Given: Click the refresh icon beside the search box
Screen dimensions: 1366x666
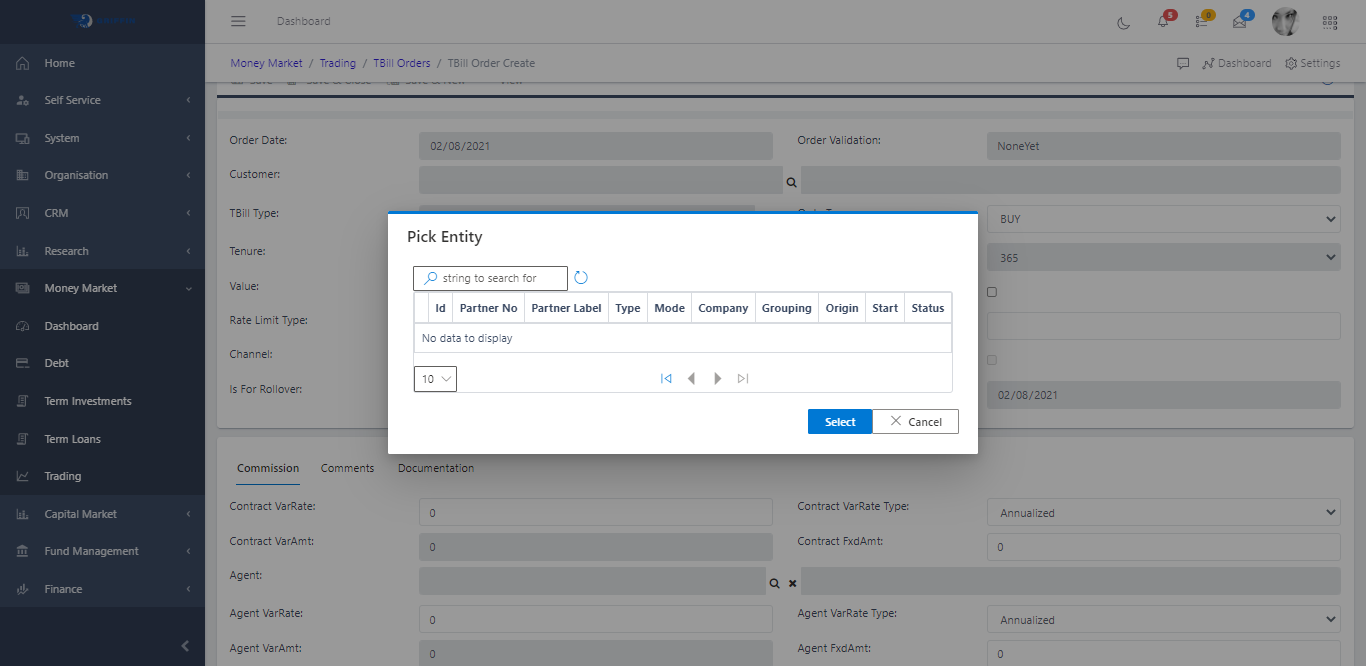Looking at the screenshot, I should coord(581,278).
